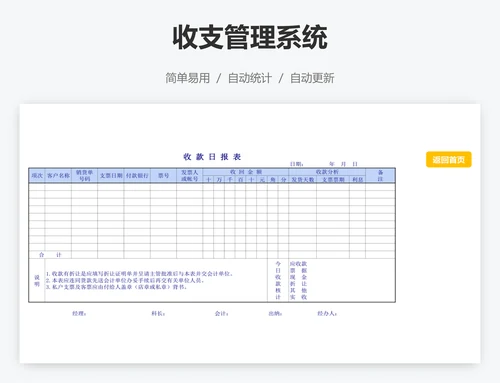The height and width of the screenshot is (383, 500).
Task: Select the 销货单号码 column header
Action: pos(84,176)
